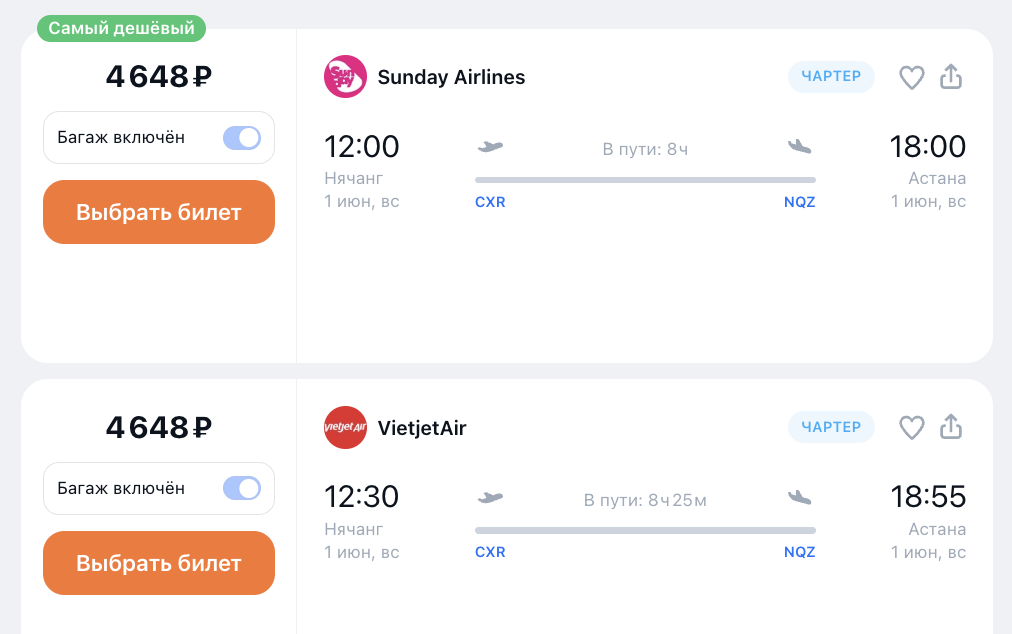This screenshot has width=1012, height=634.
Task: Click the Самый дешёвый green label
Action: (121, 28)
